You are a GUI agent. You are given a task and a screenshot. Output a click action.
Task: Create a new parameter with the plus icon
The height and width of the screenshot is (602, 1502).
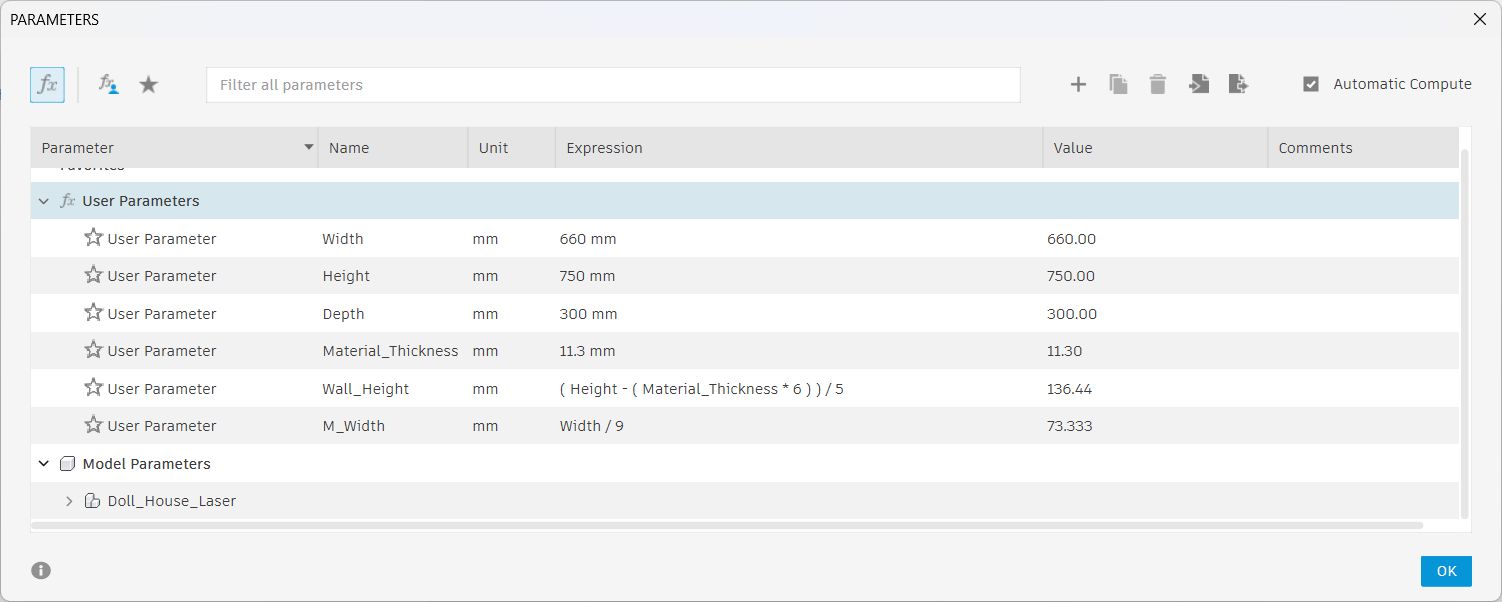coord(1078,84)
